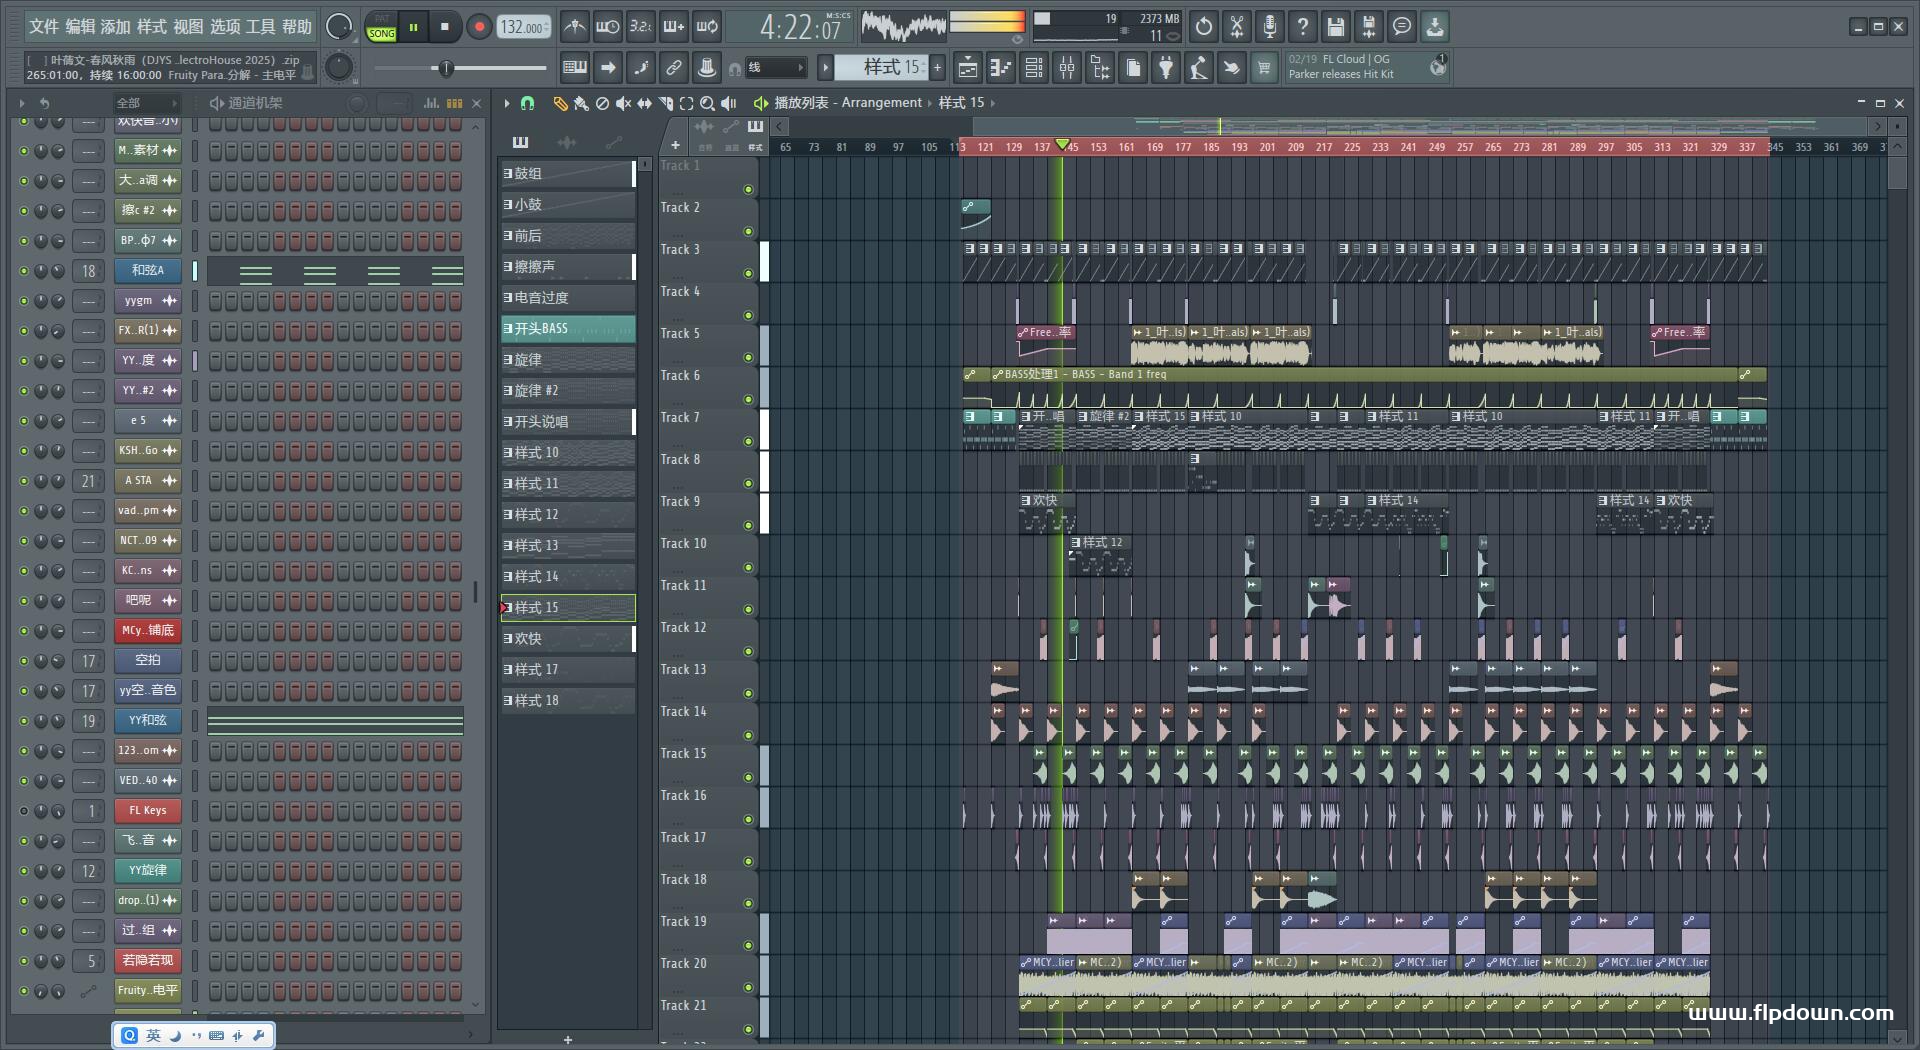Select the playlist slice tool

pos(665,103)
